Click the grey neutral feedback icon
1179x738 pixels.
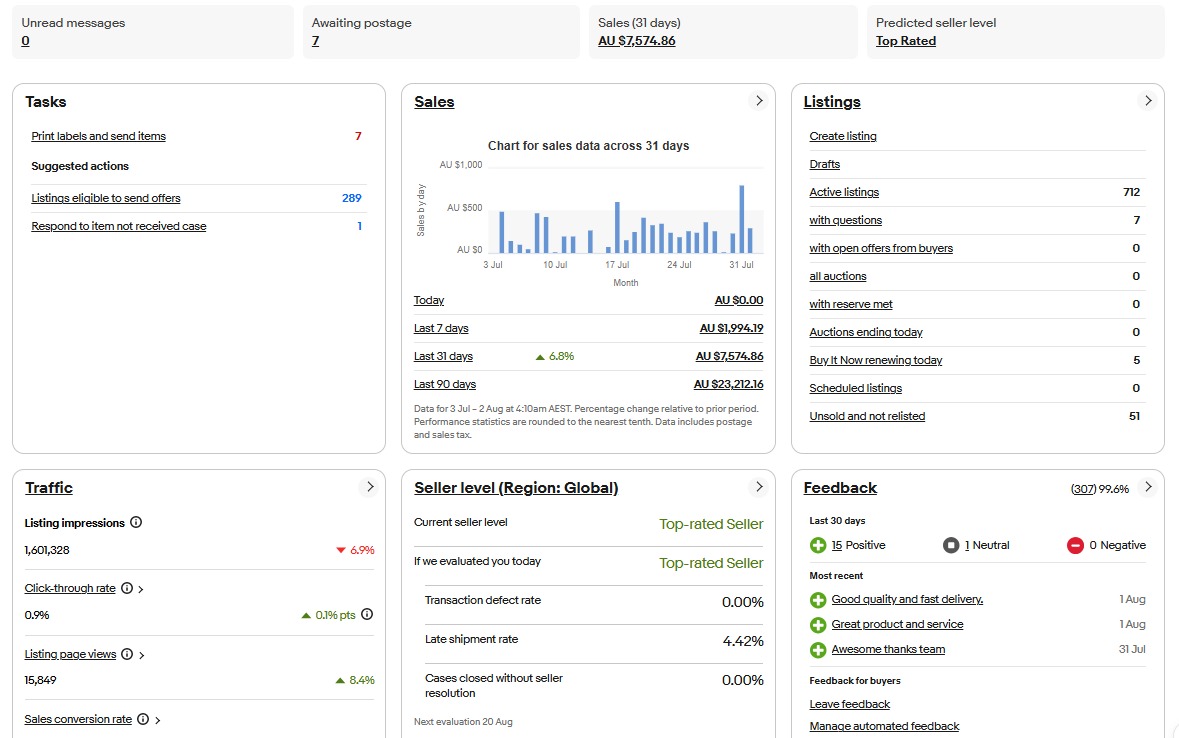click(951, 545)
